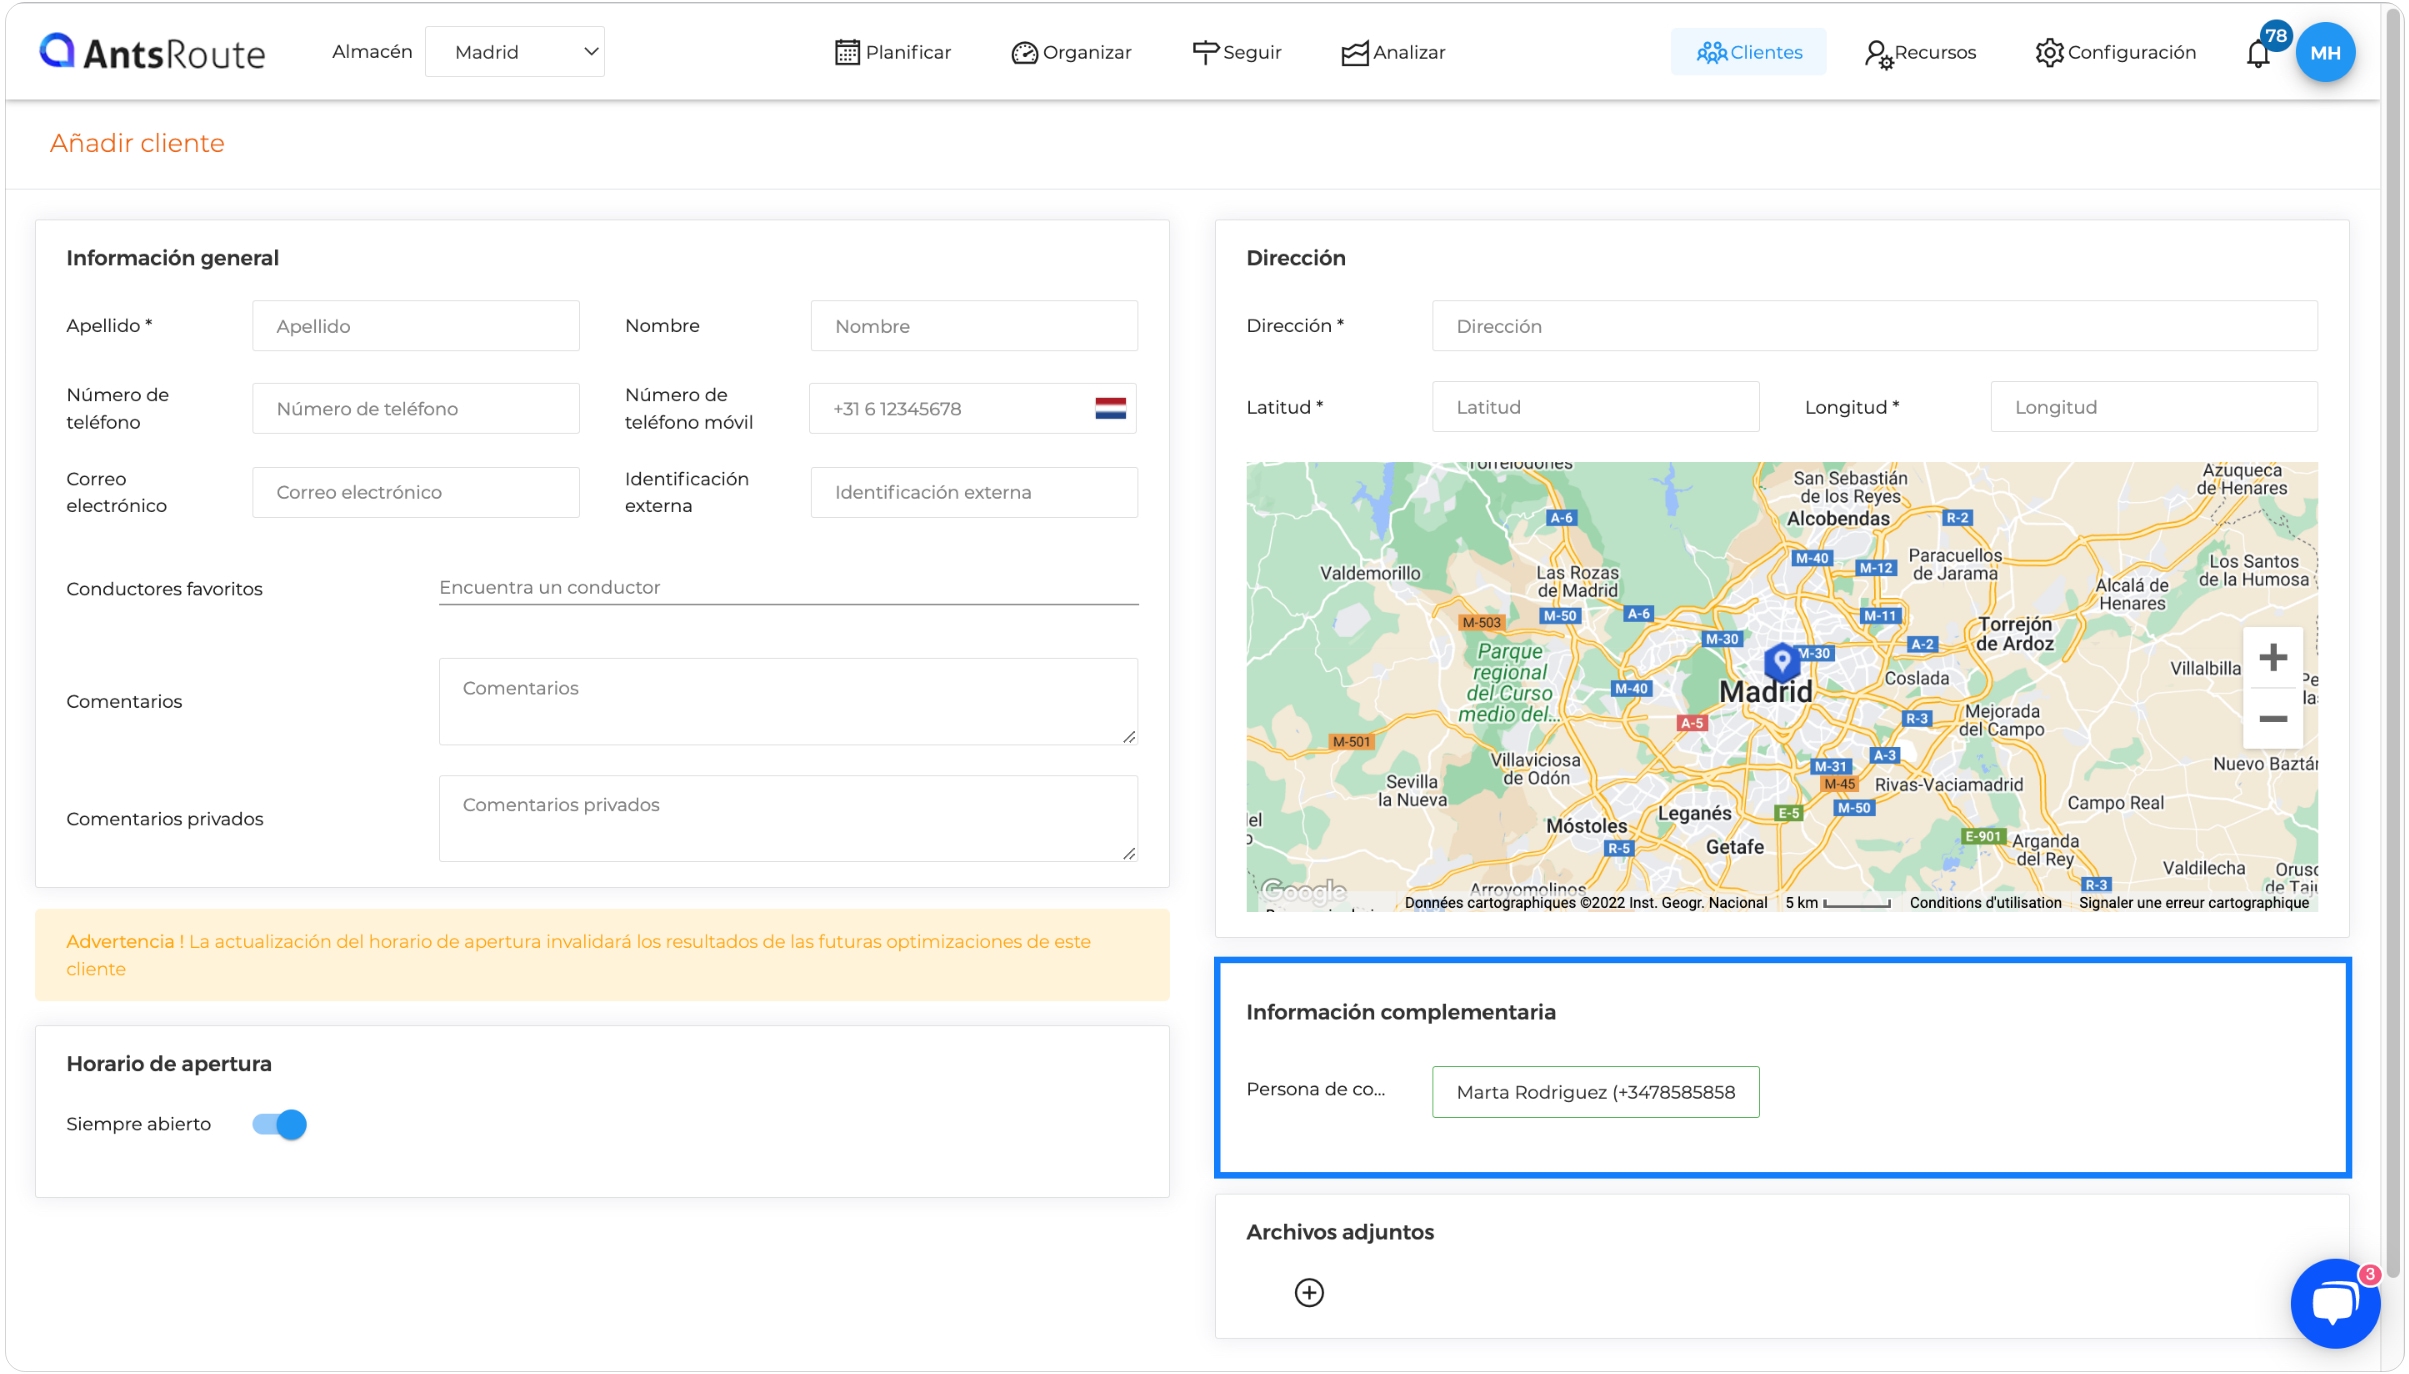Click the Correo electrónico field
Viewport: 2409px width, 1374px height.
coord(416,492)
